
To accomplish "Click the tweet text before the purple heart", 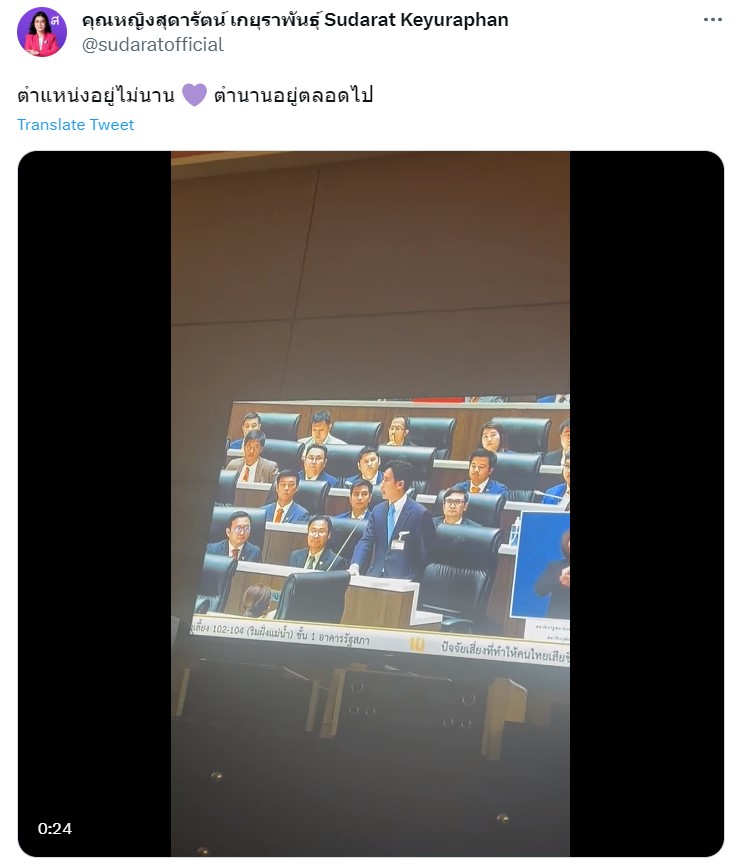I will [x=96, y=95].
